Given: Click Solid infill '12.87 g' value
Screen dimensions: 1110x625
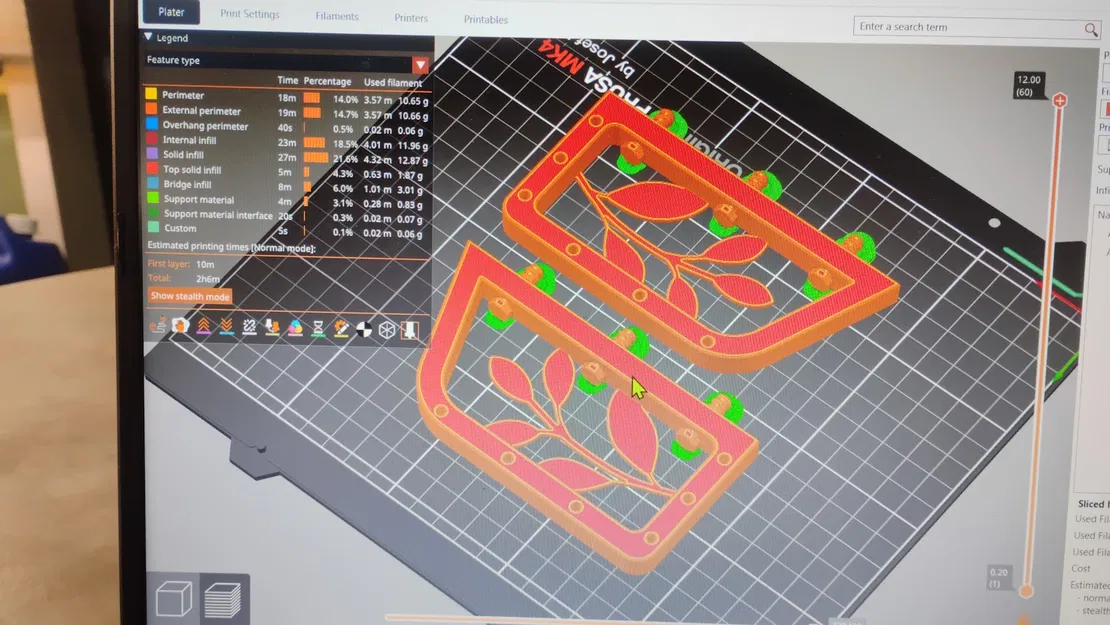Looking at the screenshot, I should 413,161.
